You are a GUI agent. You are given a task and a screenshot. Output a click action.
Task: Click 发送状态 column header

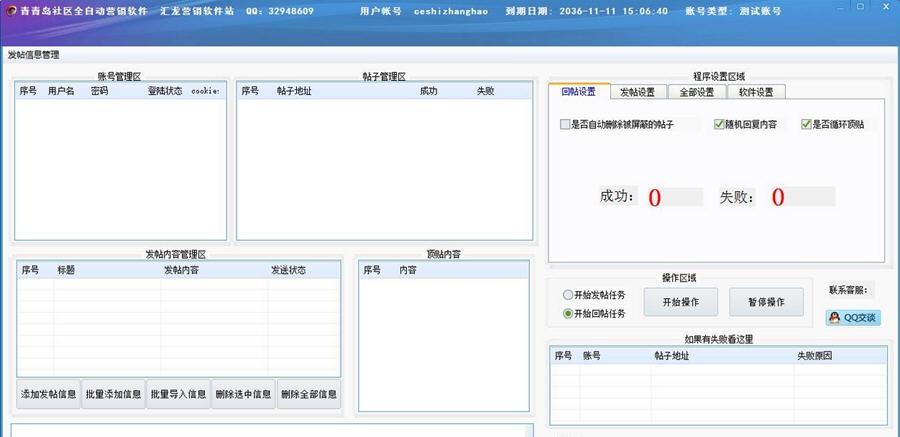[x=288, y=270]
